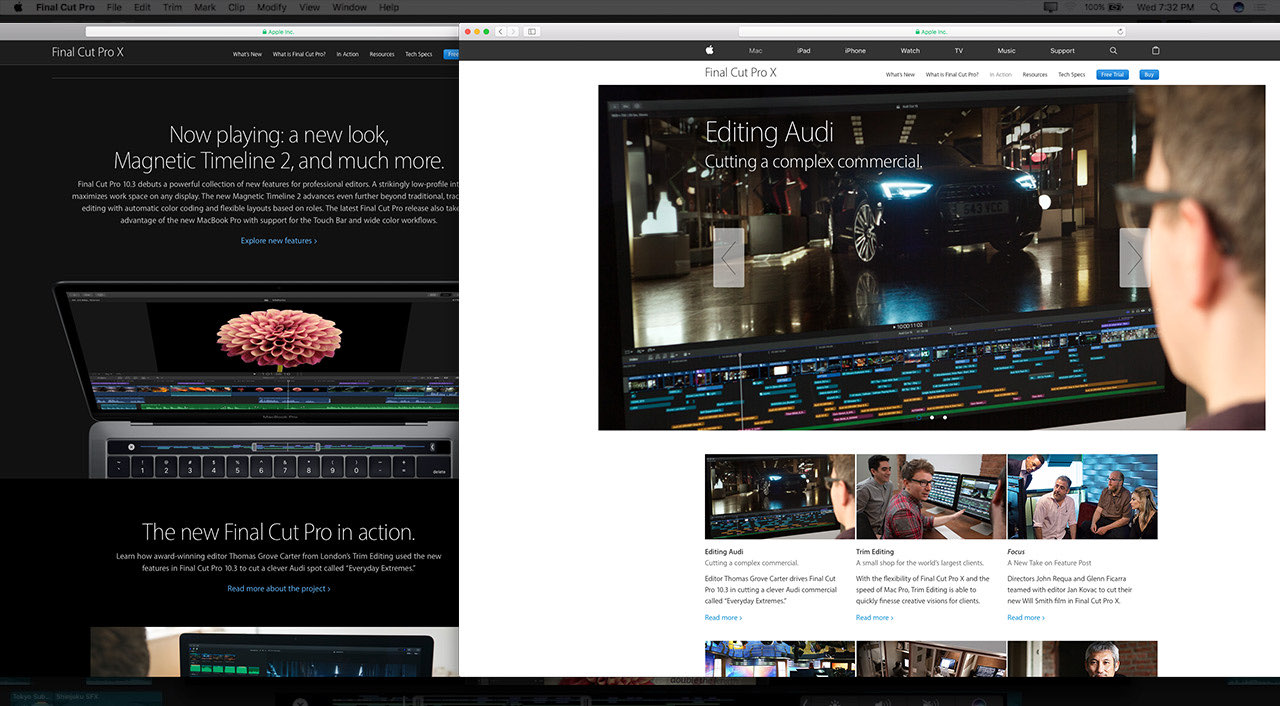Open the Window menu

[x=349, y=7]
